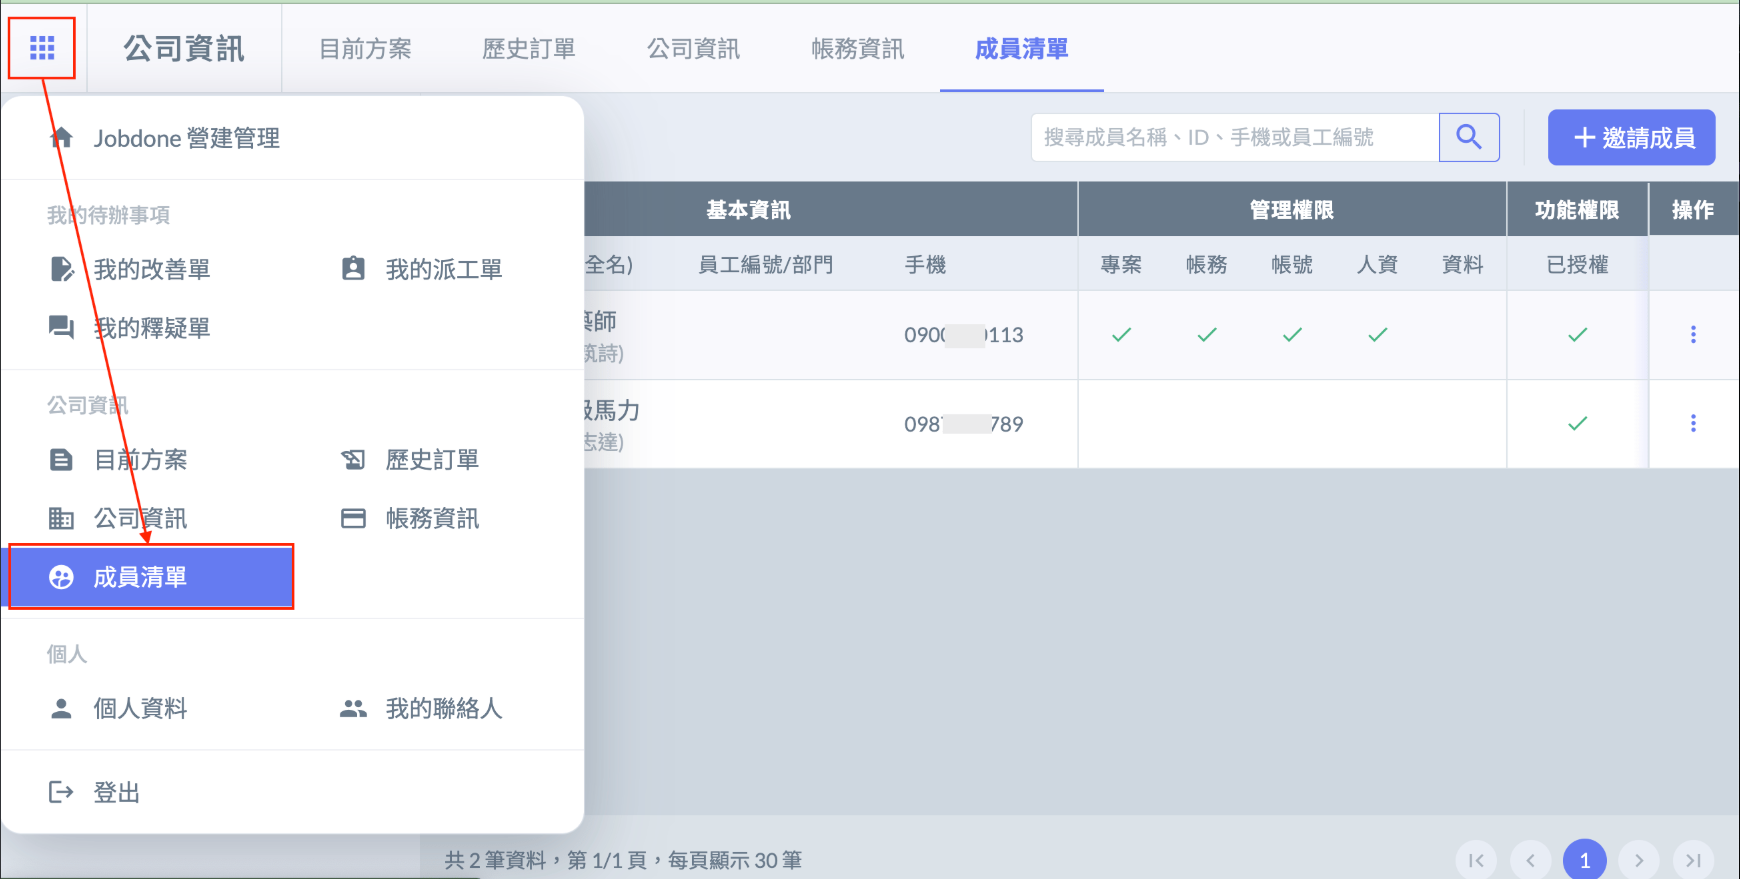Click the 人資 column header
The width and height of the screenshot is (1740, 879).
click(1378, 265)
